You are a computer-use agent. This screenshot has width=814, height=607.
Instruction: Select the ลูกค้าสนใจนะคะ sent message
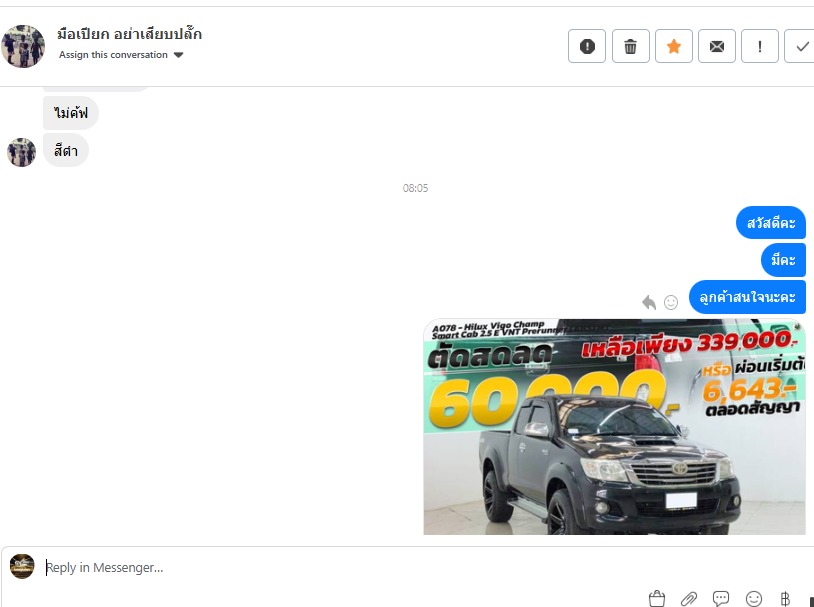pos(747,298)
